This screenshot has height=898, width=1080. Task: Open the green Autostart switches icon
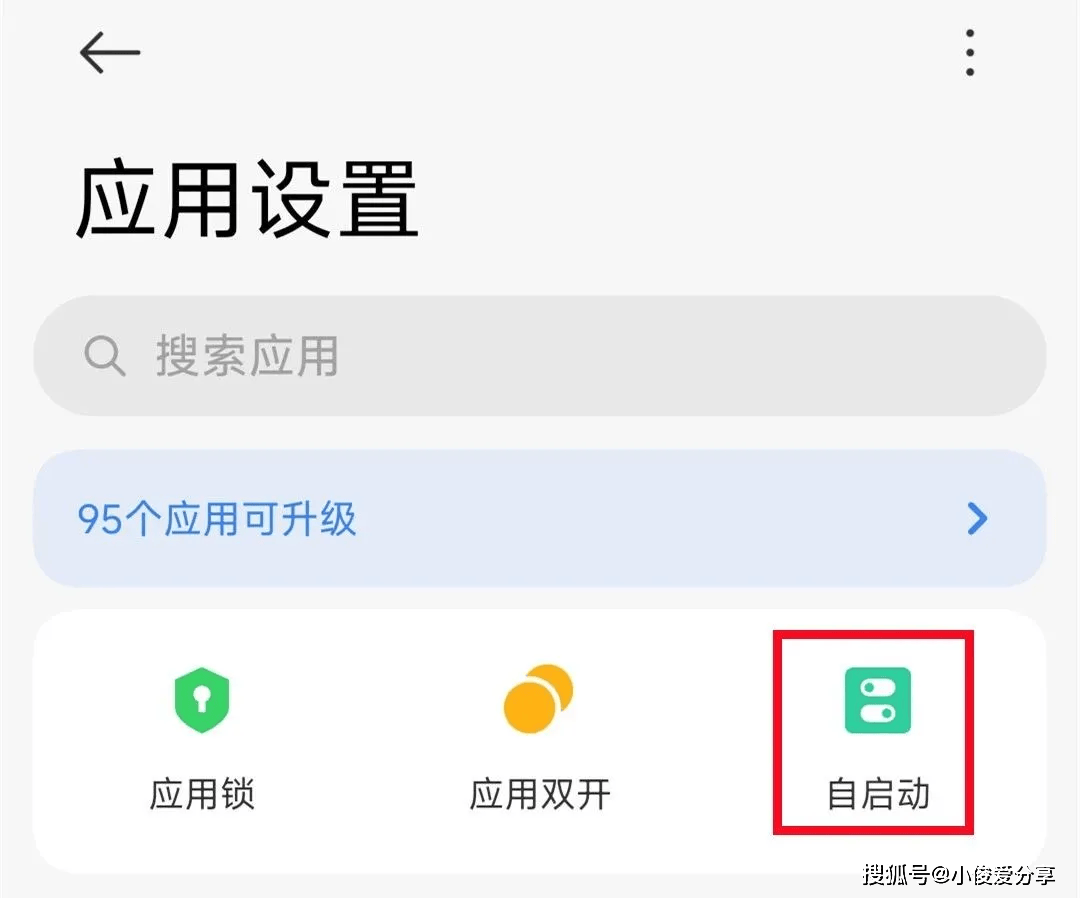(878, 700)
